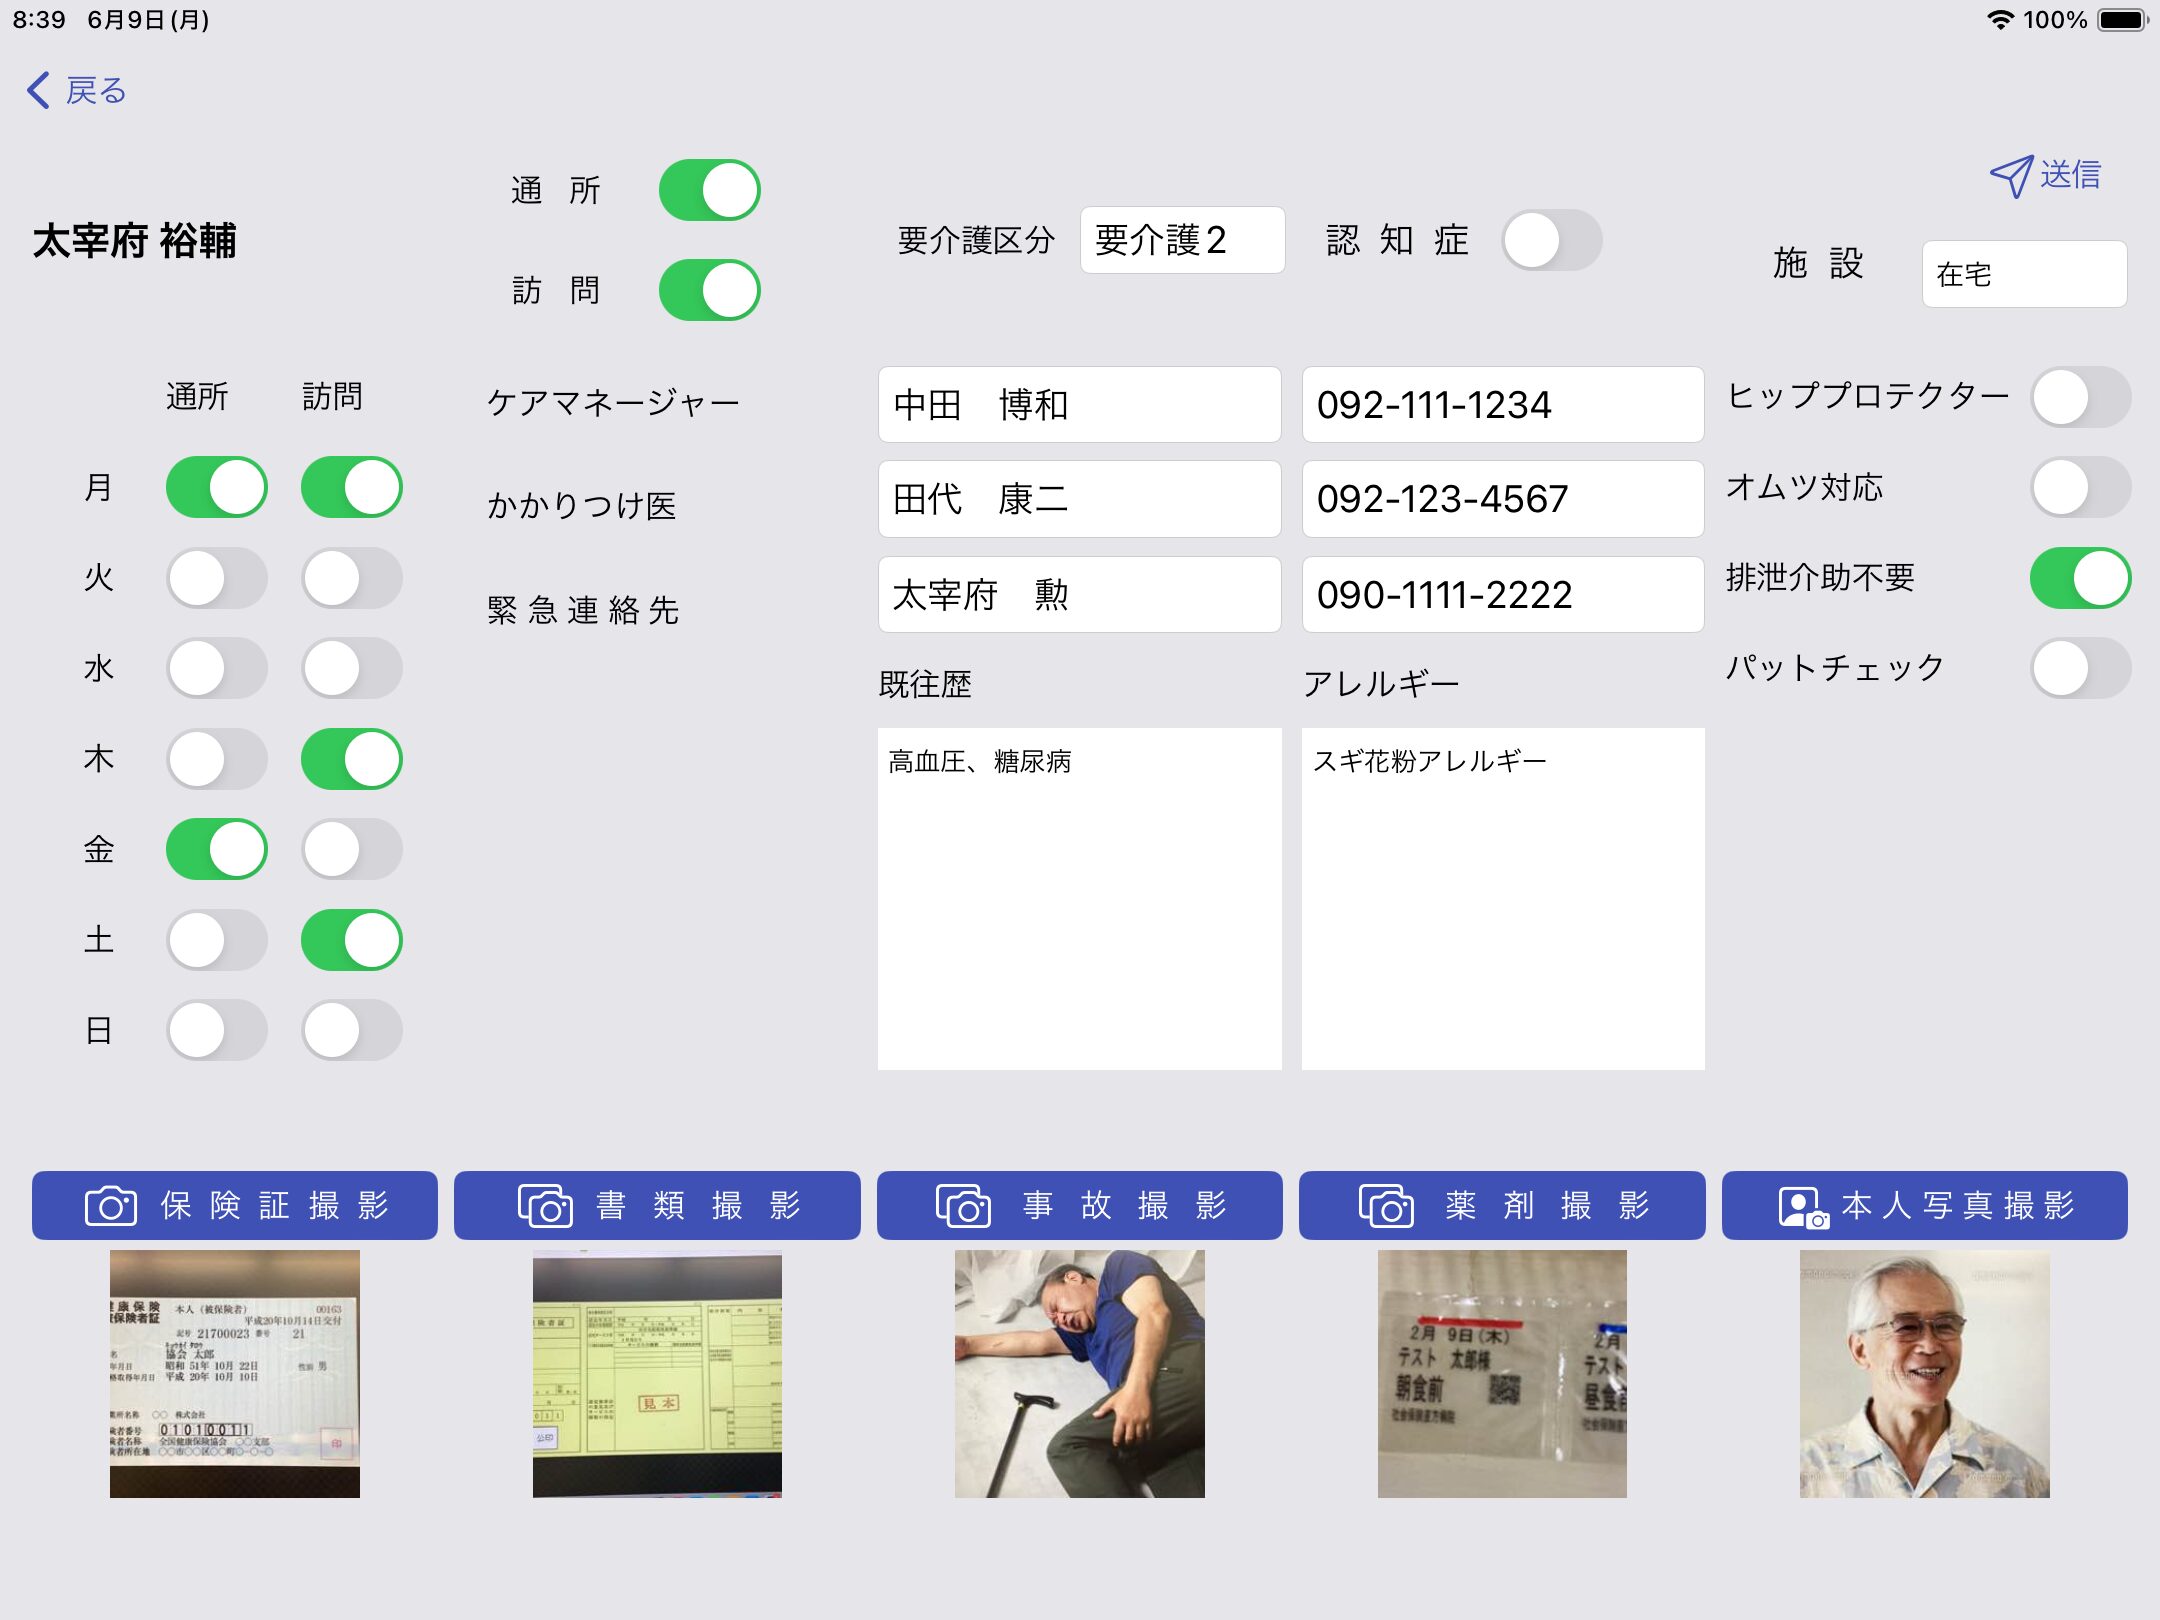2160x1620 pixels.
Task: Open the 要介護区分 selector showing 要介護2
Action: [1182, 240]
